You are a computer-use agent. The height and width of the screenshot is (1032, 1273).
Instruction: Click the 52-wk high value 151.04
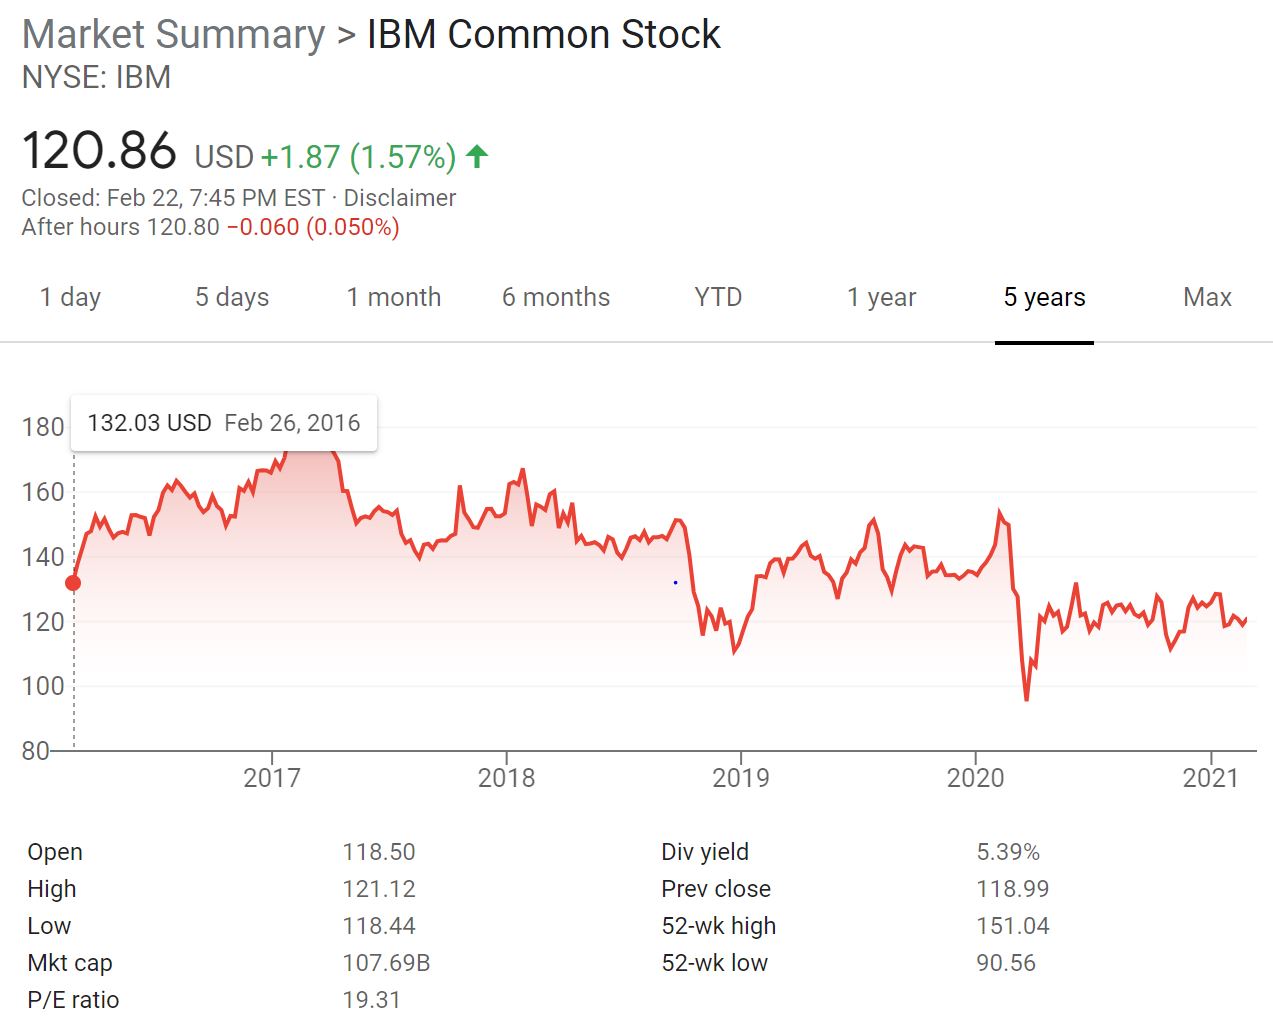pyautogui.click(x=1013, y=925)
